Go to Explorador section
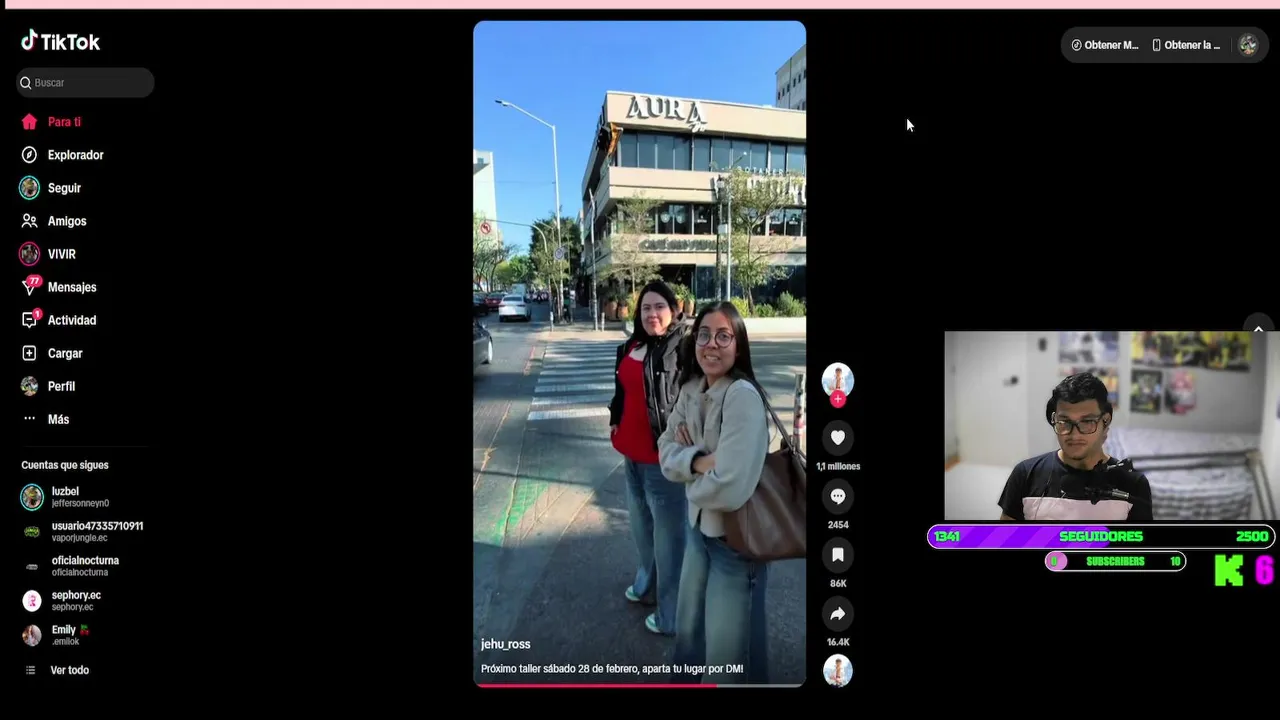 point(75,155)
